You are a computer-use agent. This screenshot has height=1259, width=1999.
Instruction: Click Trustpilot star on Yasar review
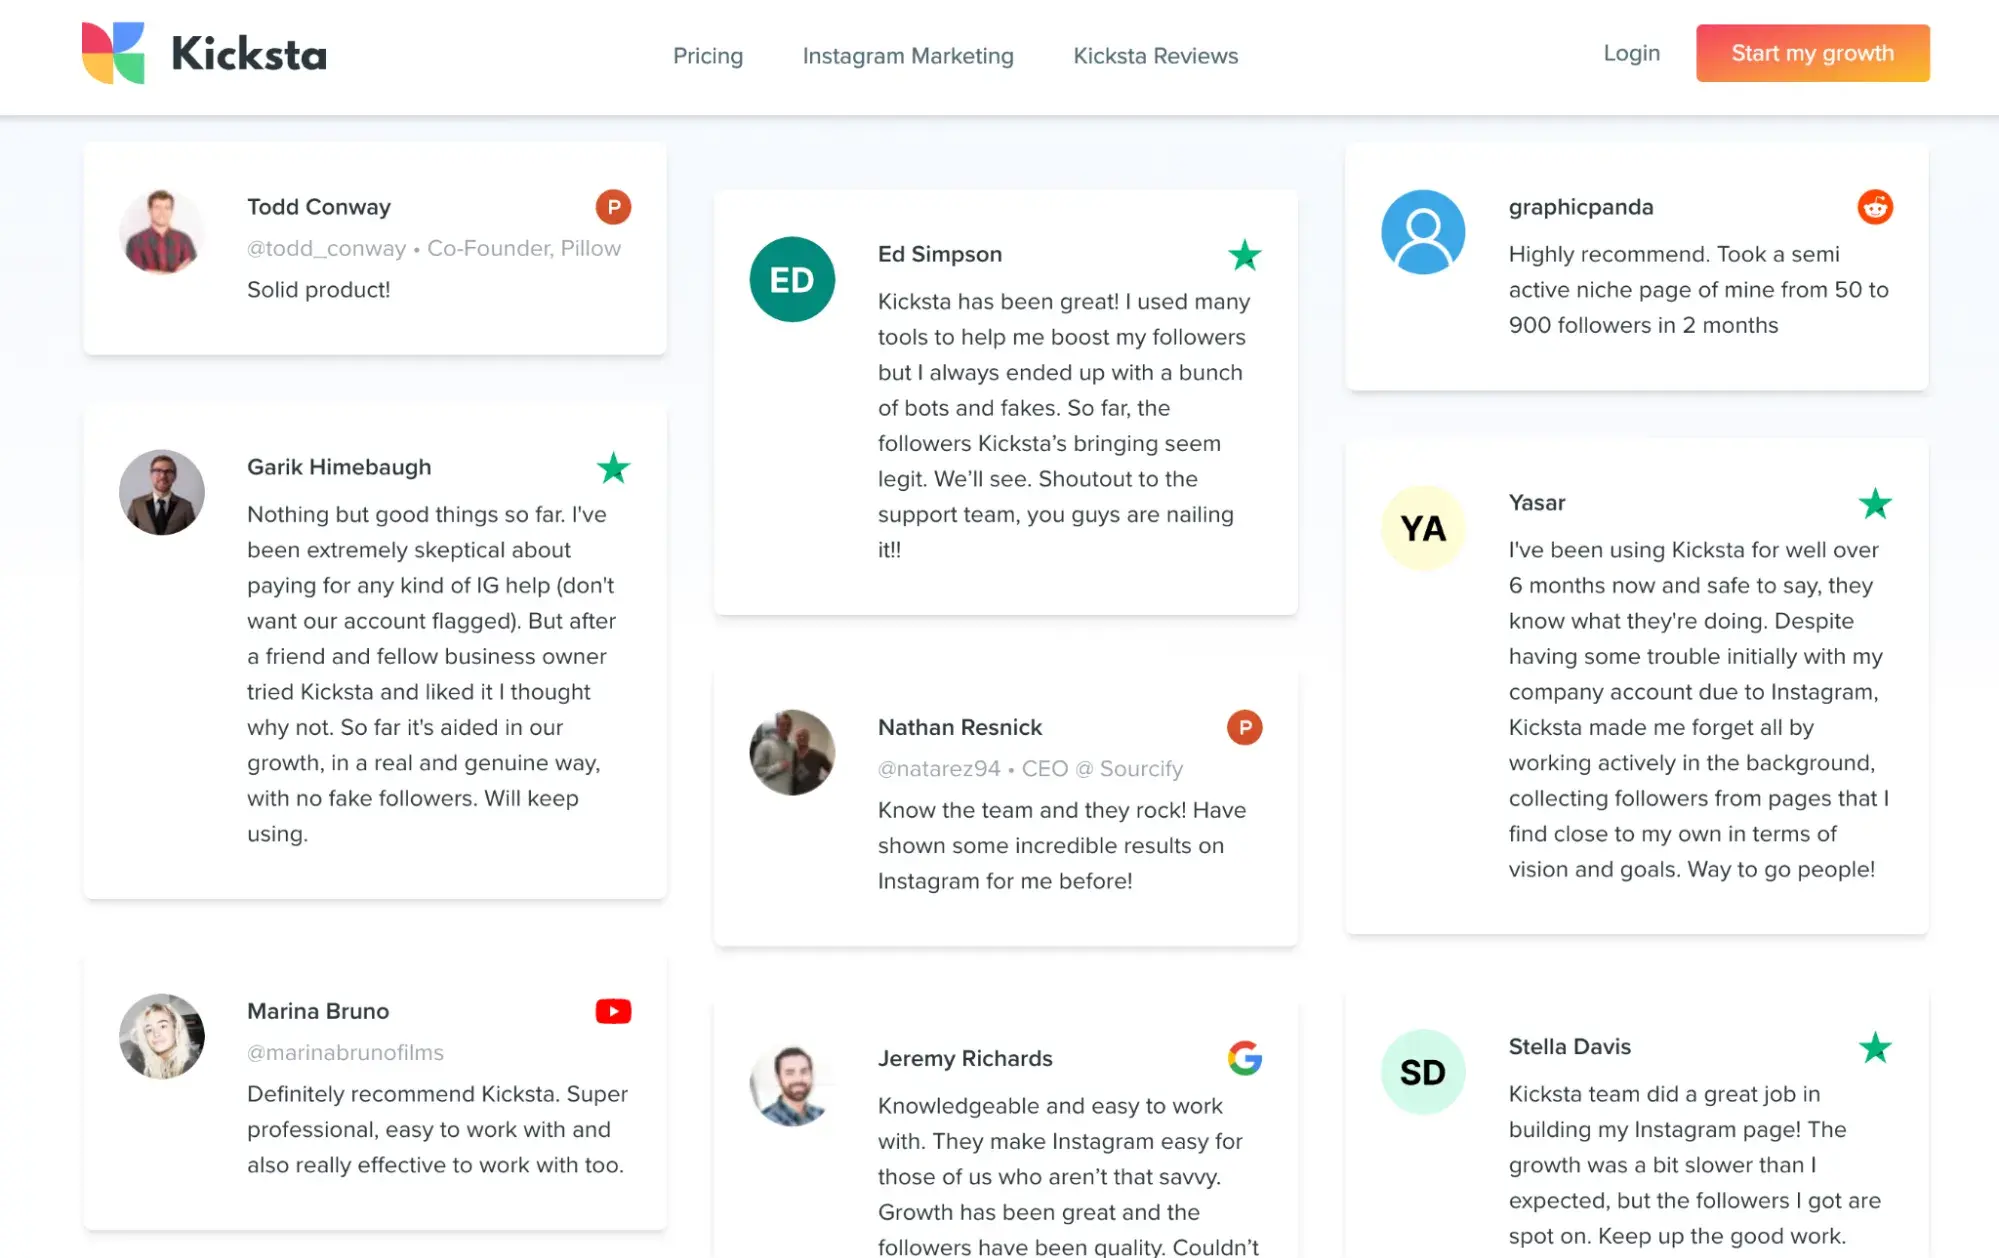pyautogui.click(x=1875, y=503)
